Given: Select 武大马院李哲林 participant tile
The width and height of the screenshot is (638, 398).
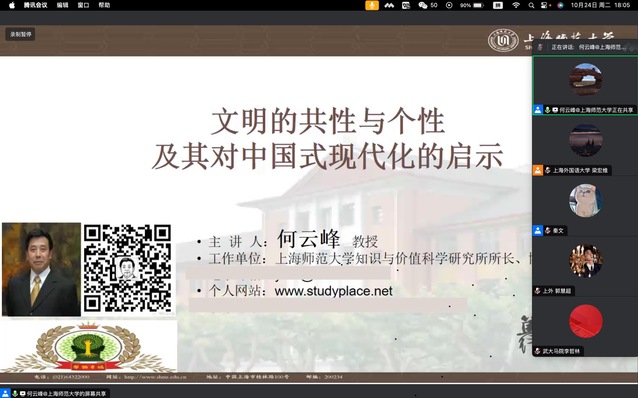Looking at the screenshot, I should coord(585,326).
